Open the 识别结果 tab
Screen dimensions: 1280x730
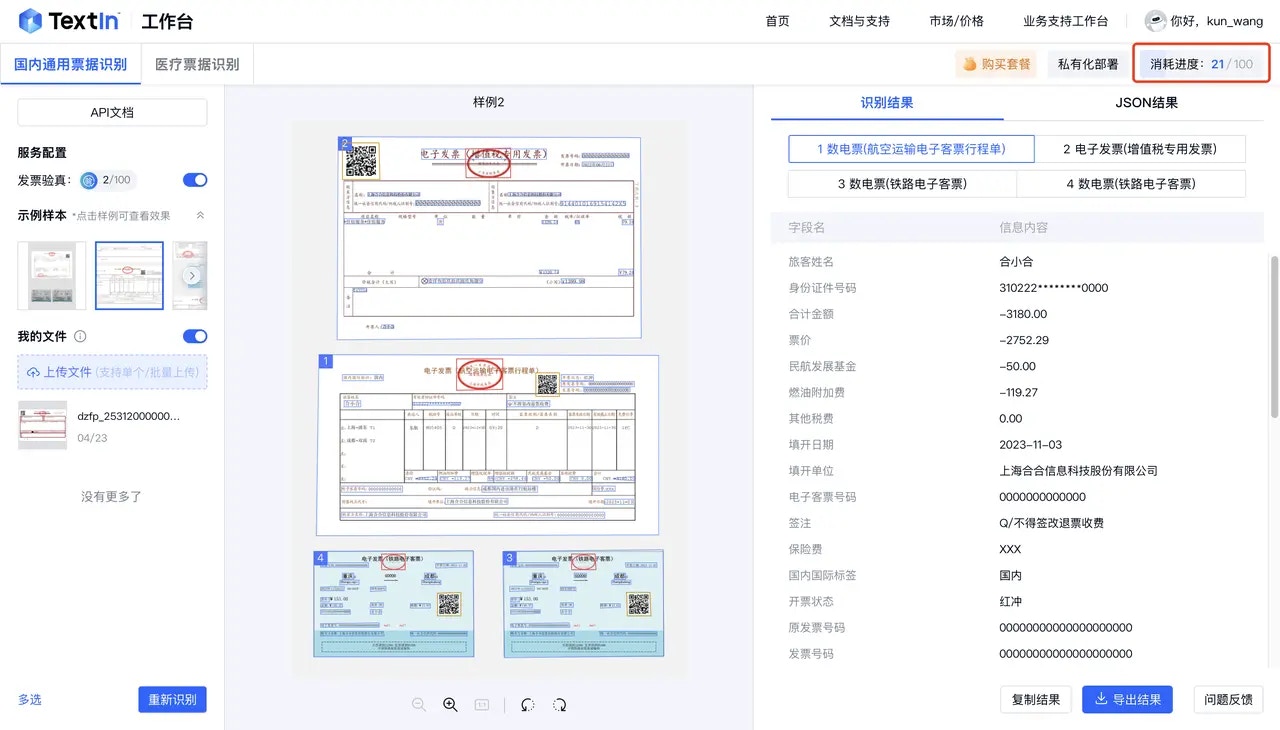pyautogui.click(x=887, y=102)
